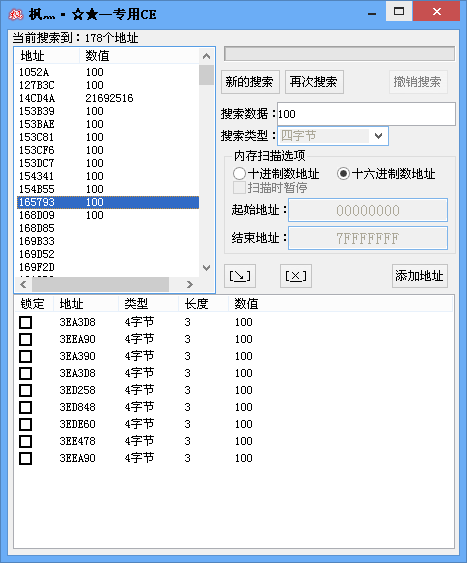The image size is (467, 563).
Task: Click the 起始地址 field
Action: point(368,210)
